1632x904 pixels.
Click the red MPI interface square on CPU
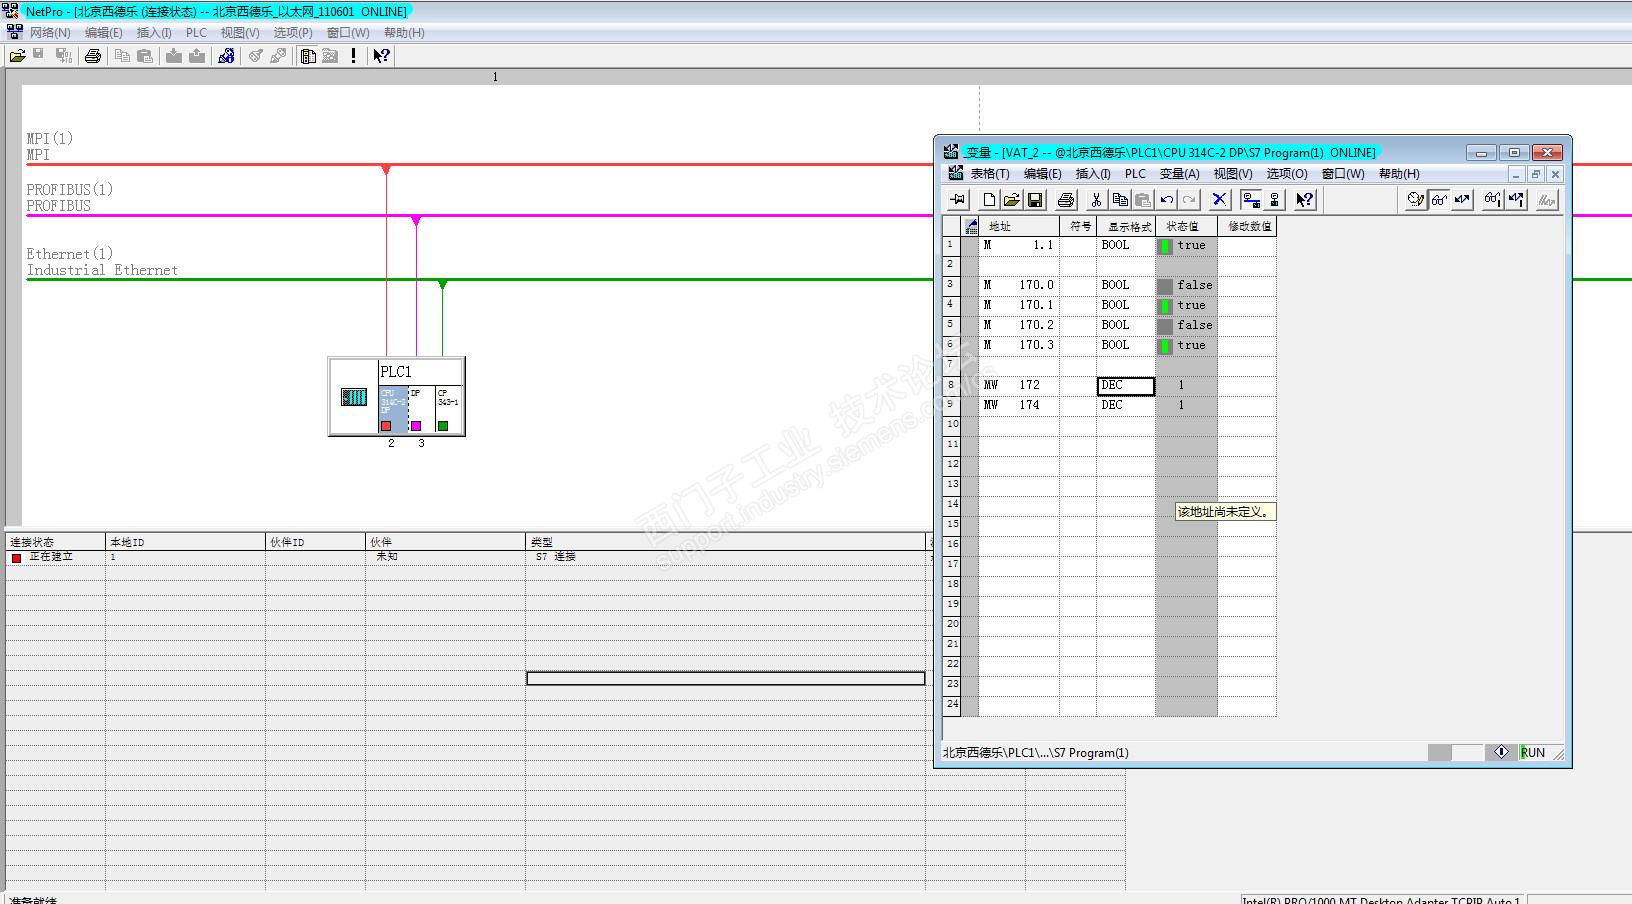[x=386, y=426]
